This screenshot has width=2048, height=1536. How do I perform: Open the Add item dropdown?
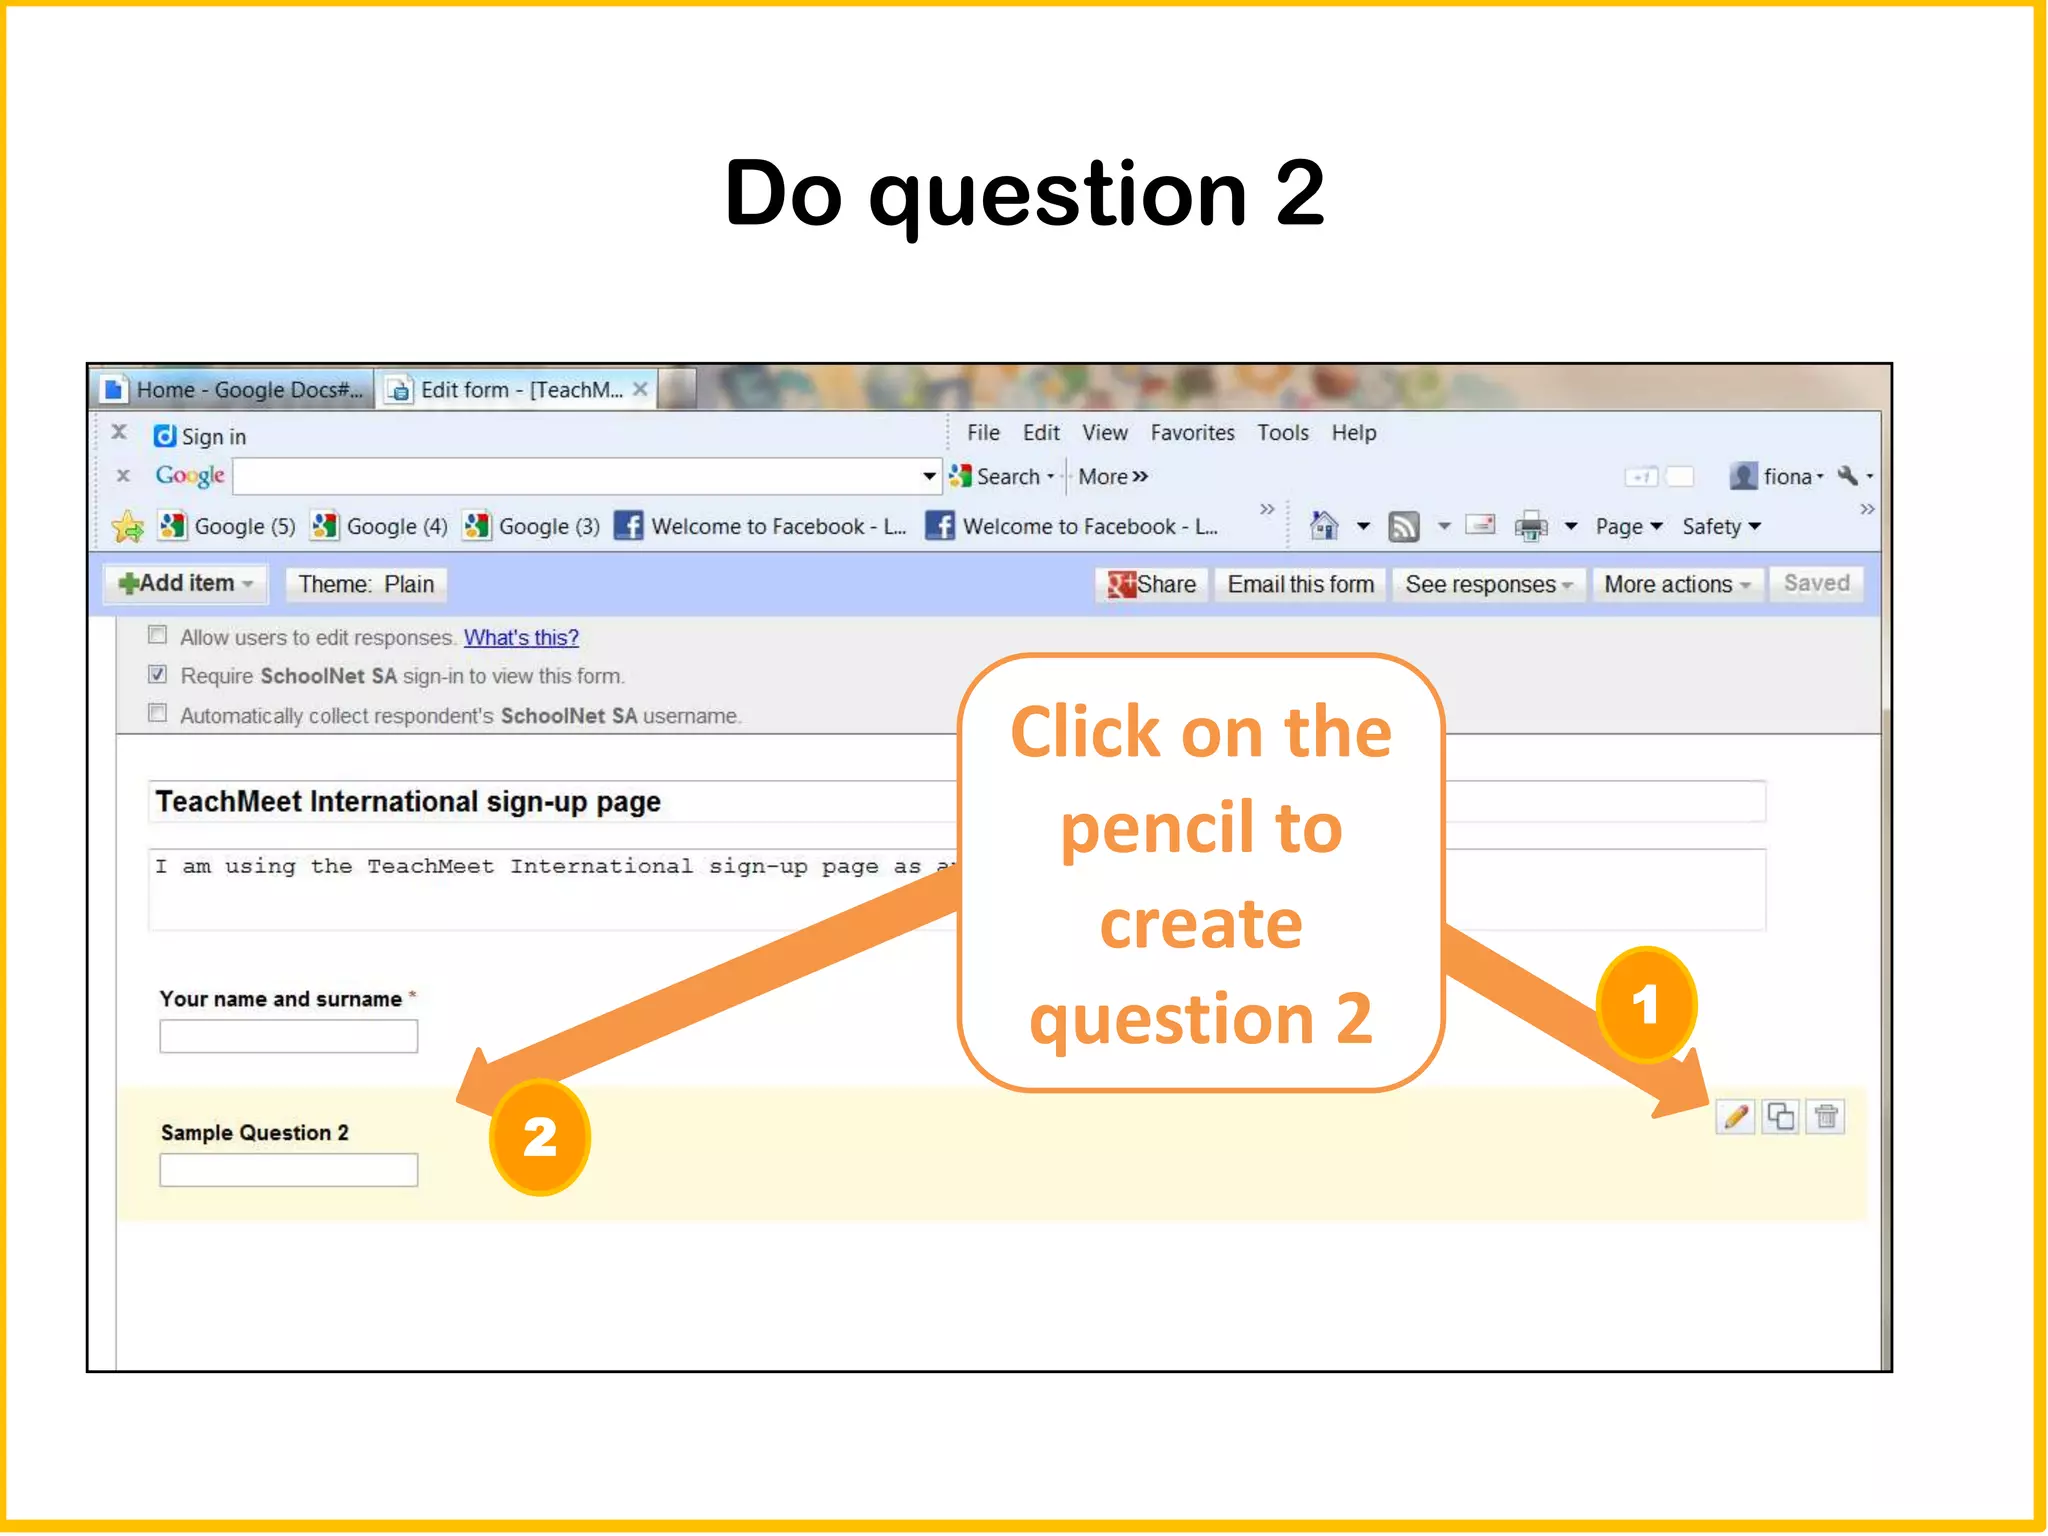tap(185, 583)
